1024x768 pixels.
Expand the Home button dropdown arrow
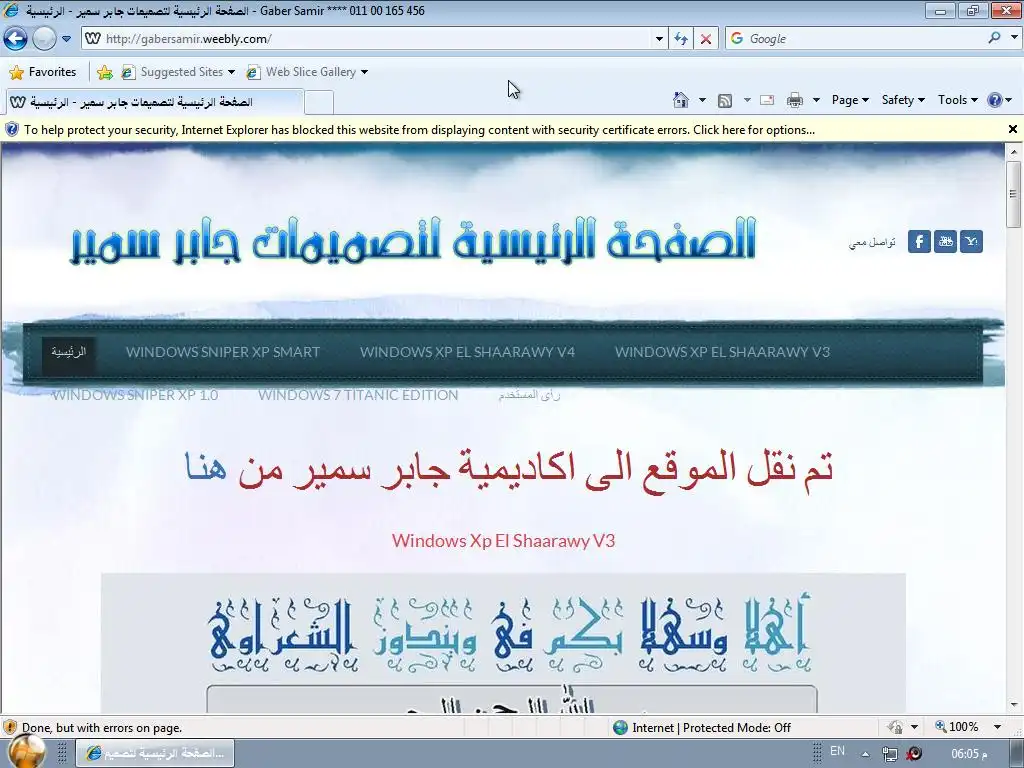702,100
